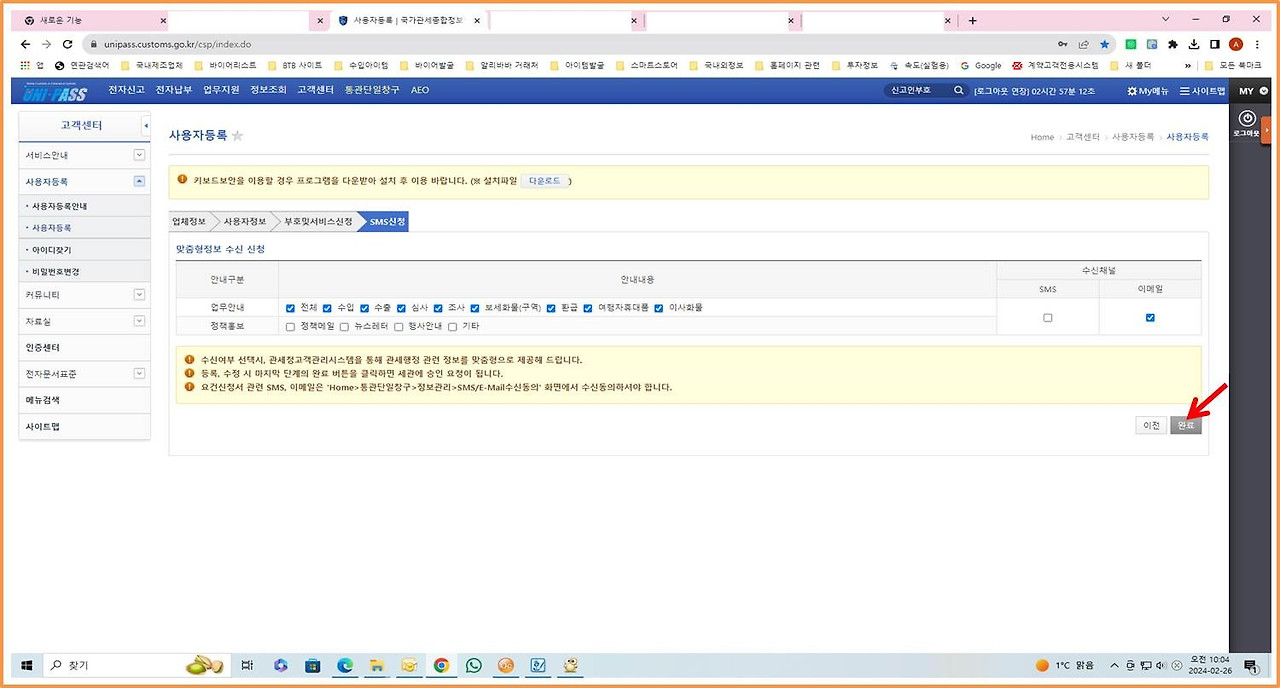This screenshot has height=688, width=1280.
Task: Check the 뉴스레터 checkbox
Action: coord(344,326)
